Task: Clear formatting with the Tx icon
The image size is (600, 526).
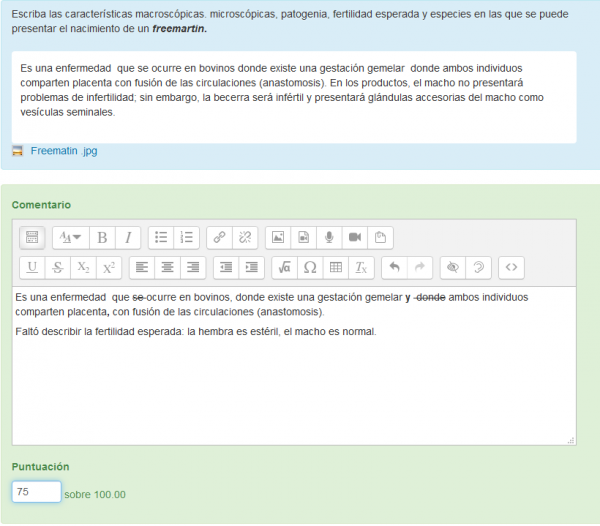Action: tap(361, 267)
